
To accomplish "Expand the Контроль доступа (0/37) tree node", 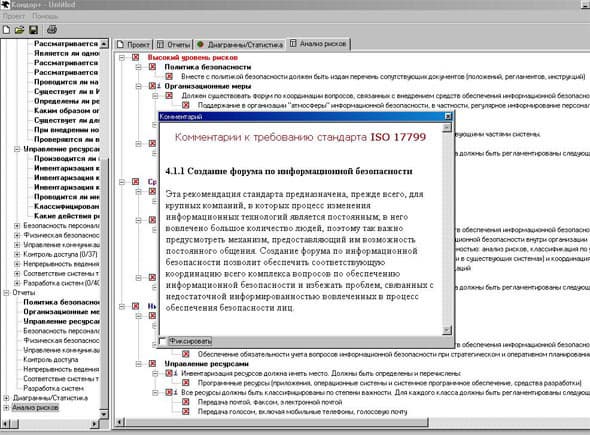I will tap(17, 254).
